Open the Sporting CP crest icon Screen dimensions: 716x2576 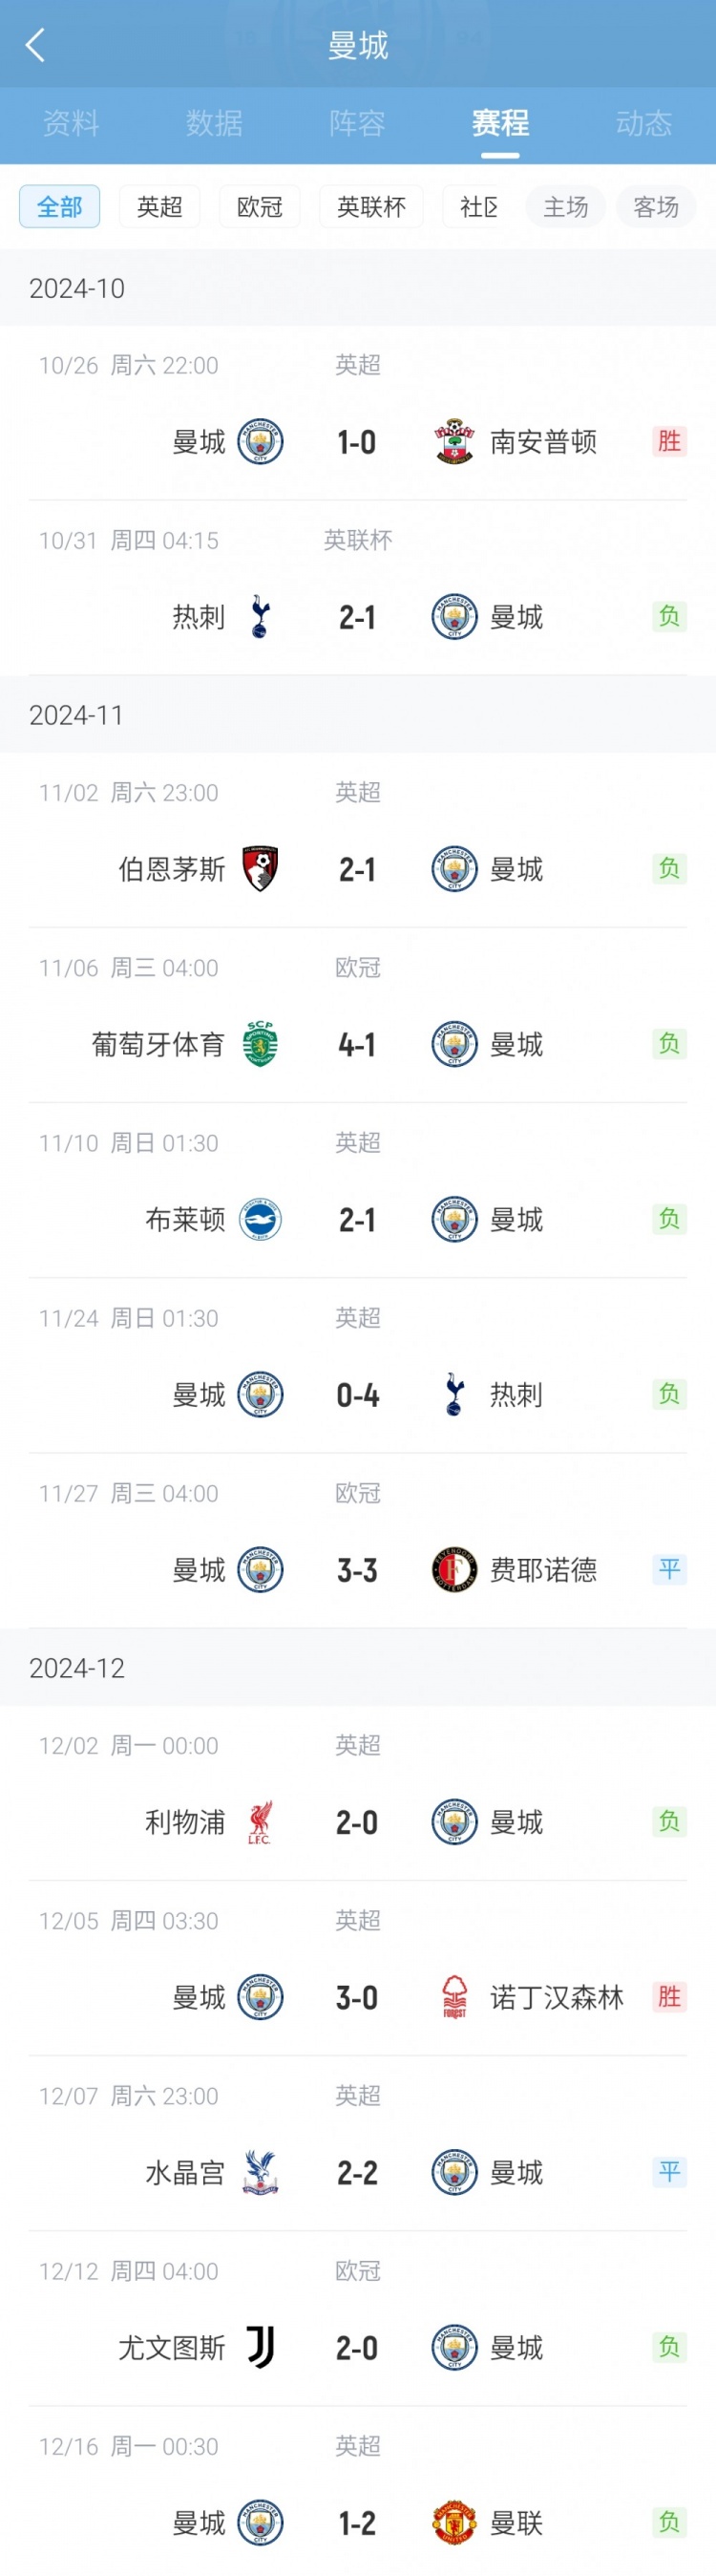pos(260,1044)
